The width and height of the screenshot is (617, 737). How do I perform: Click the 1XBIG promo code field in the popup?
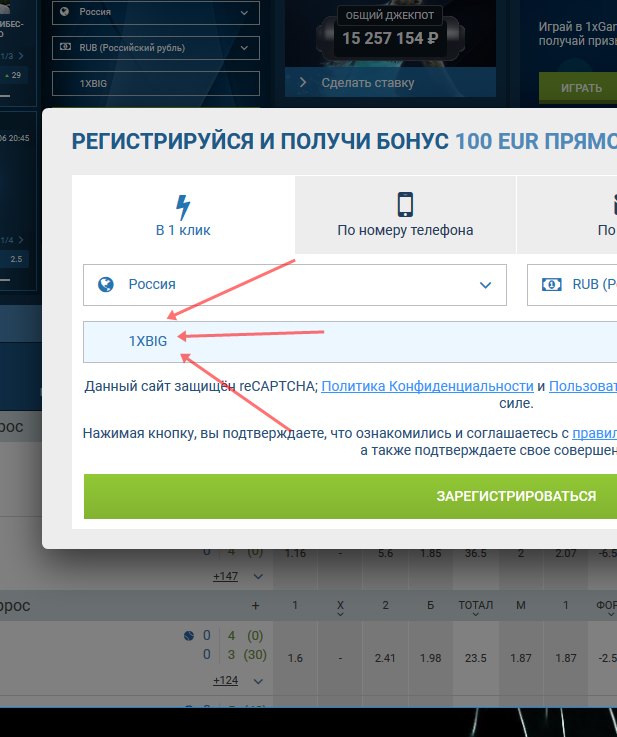click(x=350, y=342)
